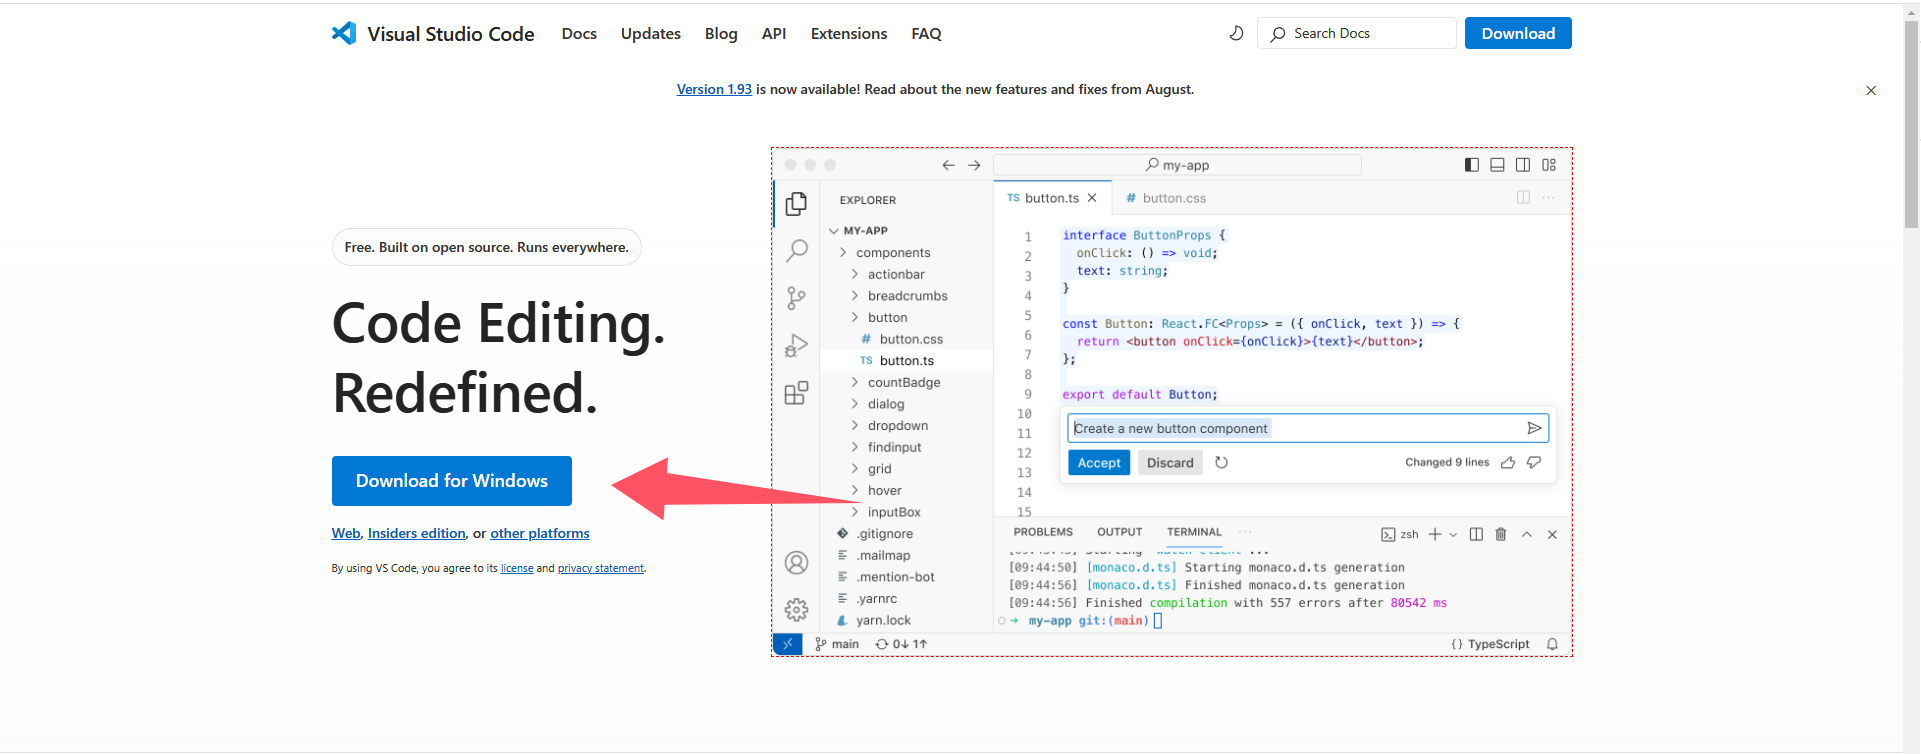Screen dimensions: 1921x754
Task: Click the kill terminal trash icon
Action: (x=1501, y=534)
